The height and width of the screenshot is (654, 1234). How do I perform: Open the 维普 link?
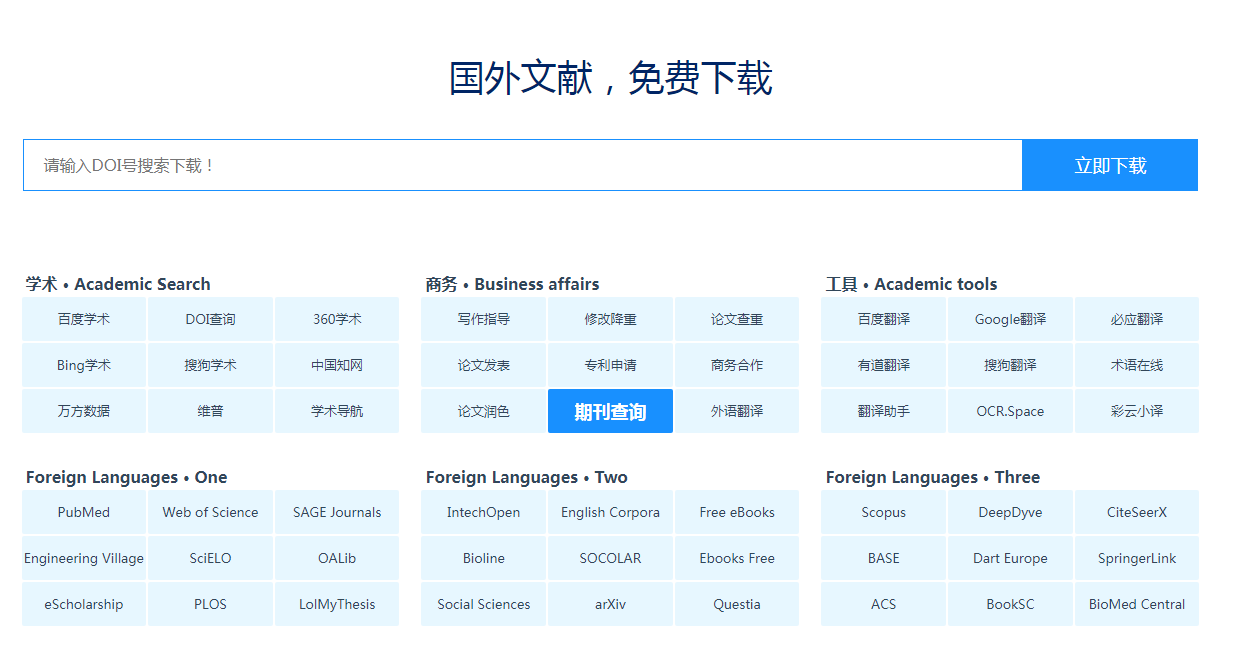click(x=210, y=411)
